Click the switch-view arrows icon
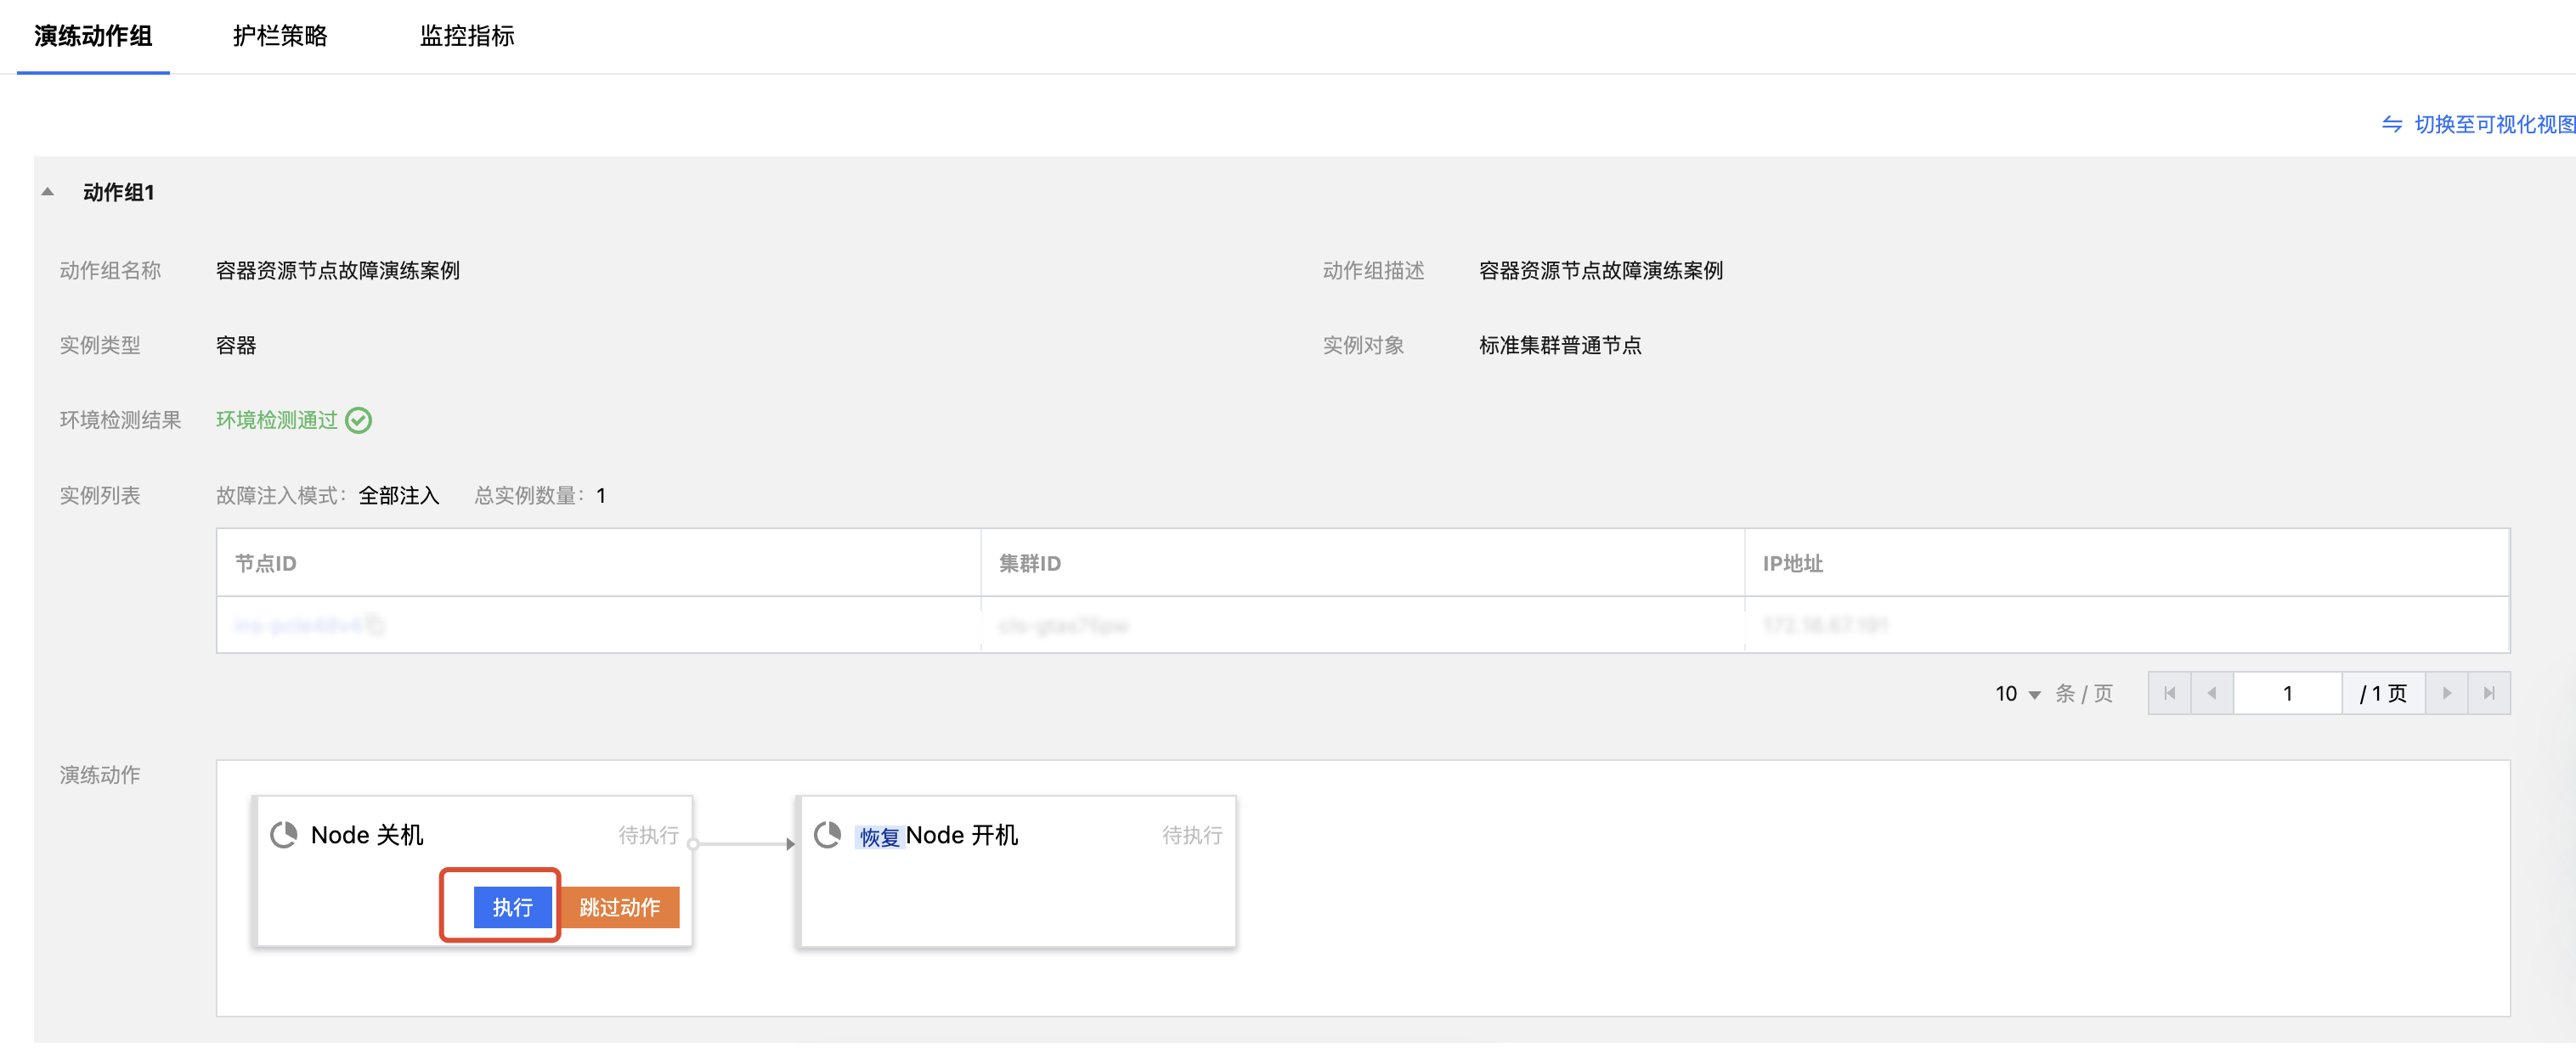The image size is (2576, 1048). point(2391,124)
